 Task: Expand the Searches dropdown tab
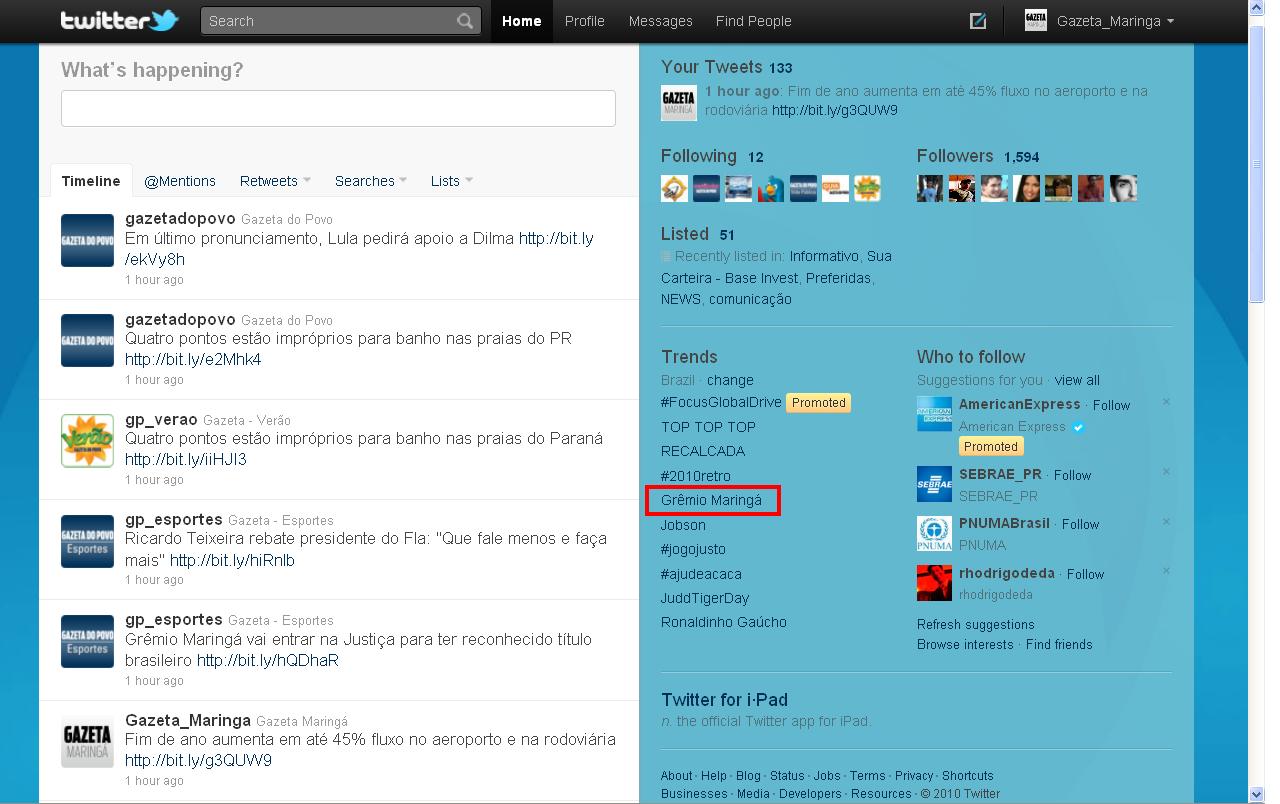[x=370, y=181]
